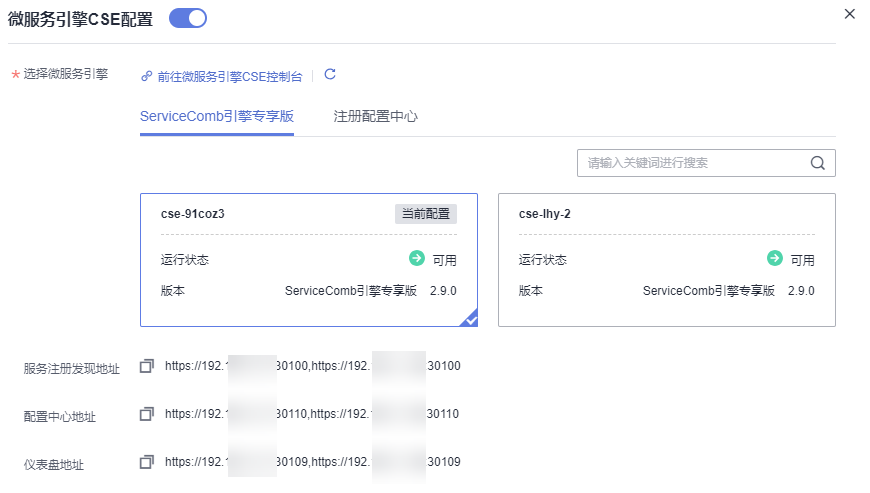870x493 pixels.
Task: Open the 前往微服务引擎CSE控制台 link
Action: click(229, 75)
